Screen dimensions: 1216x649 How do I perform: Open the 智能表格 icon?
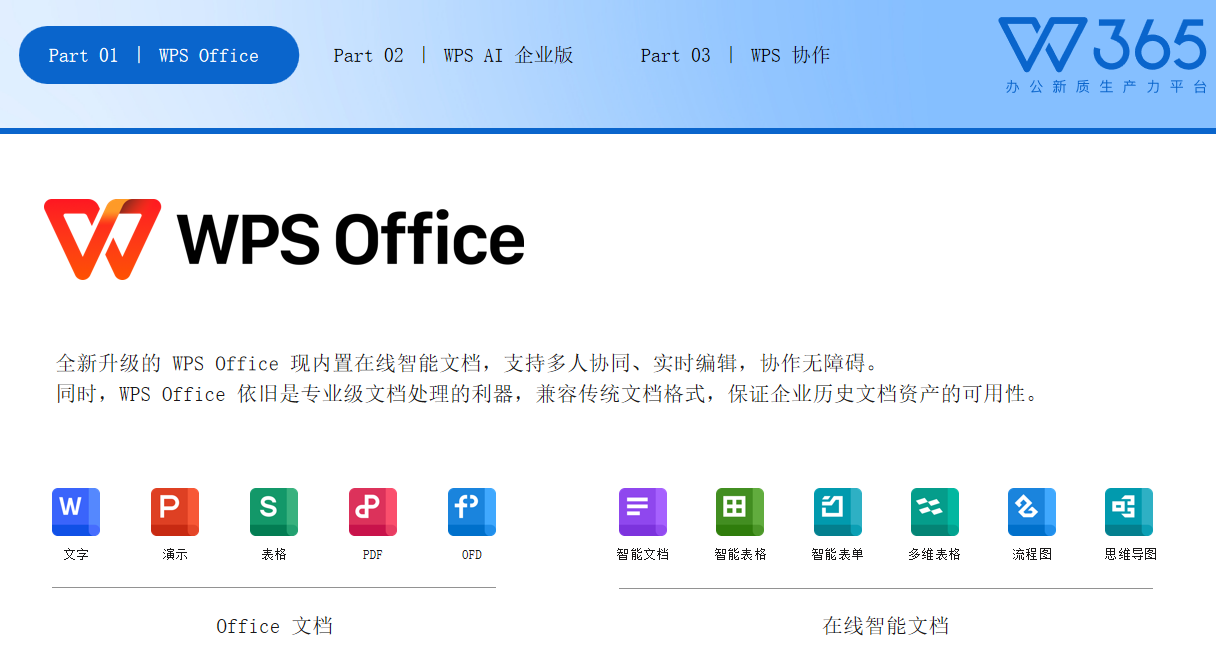pos(740,512)
